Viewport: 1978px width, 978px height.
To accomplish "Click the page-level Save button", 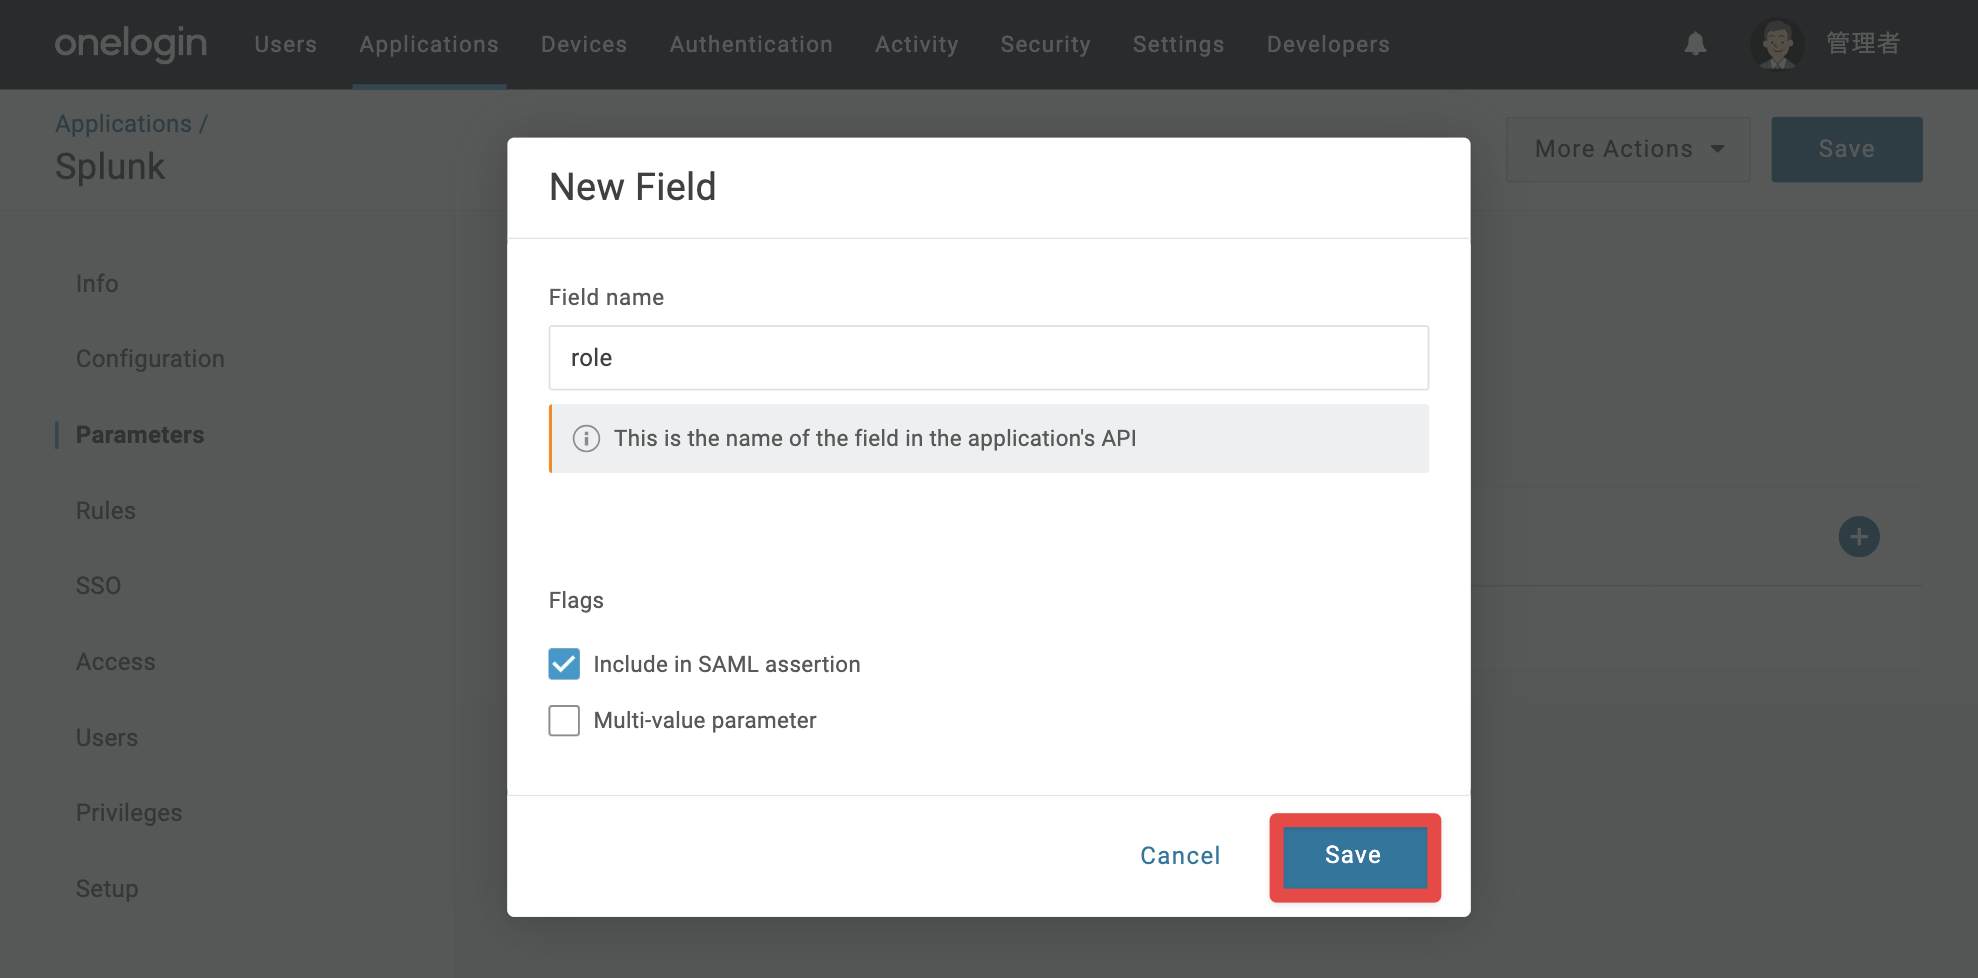I will (x=1847, y=149).
